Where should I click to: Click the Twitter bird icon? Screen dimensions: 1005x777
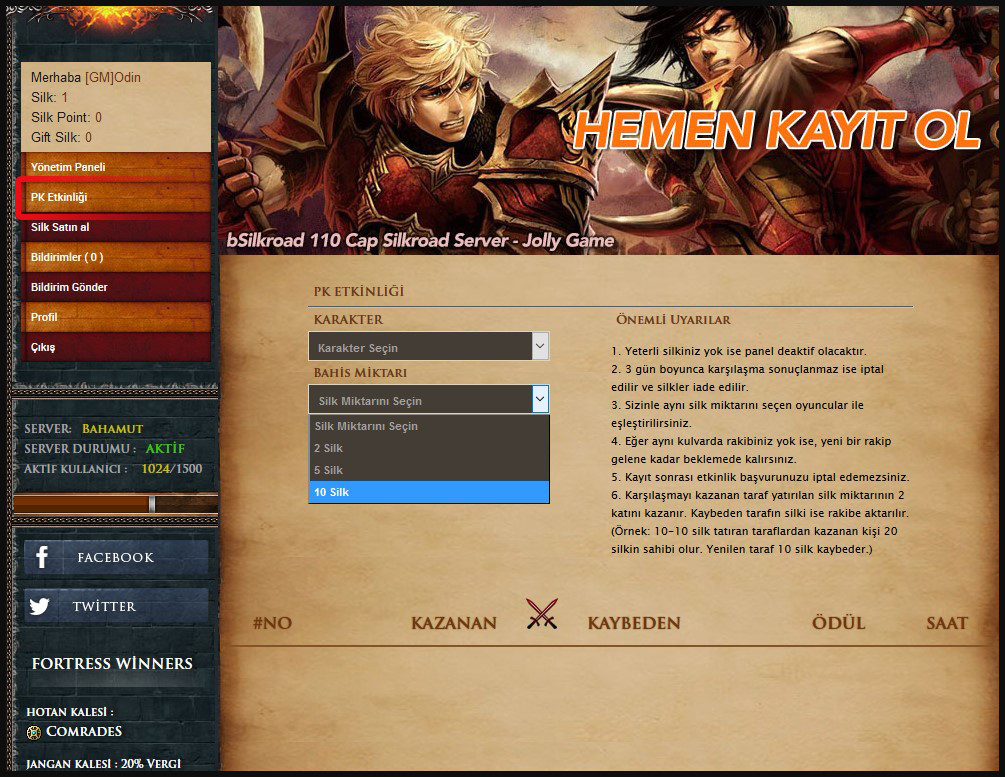40,606
